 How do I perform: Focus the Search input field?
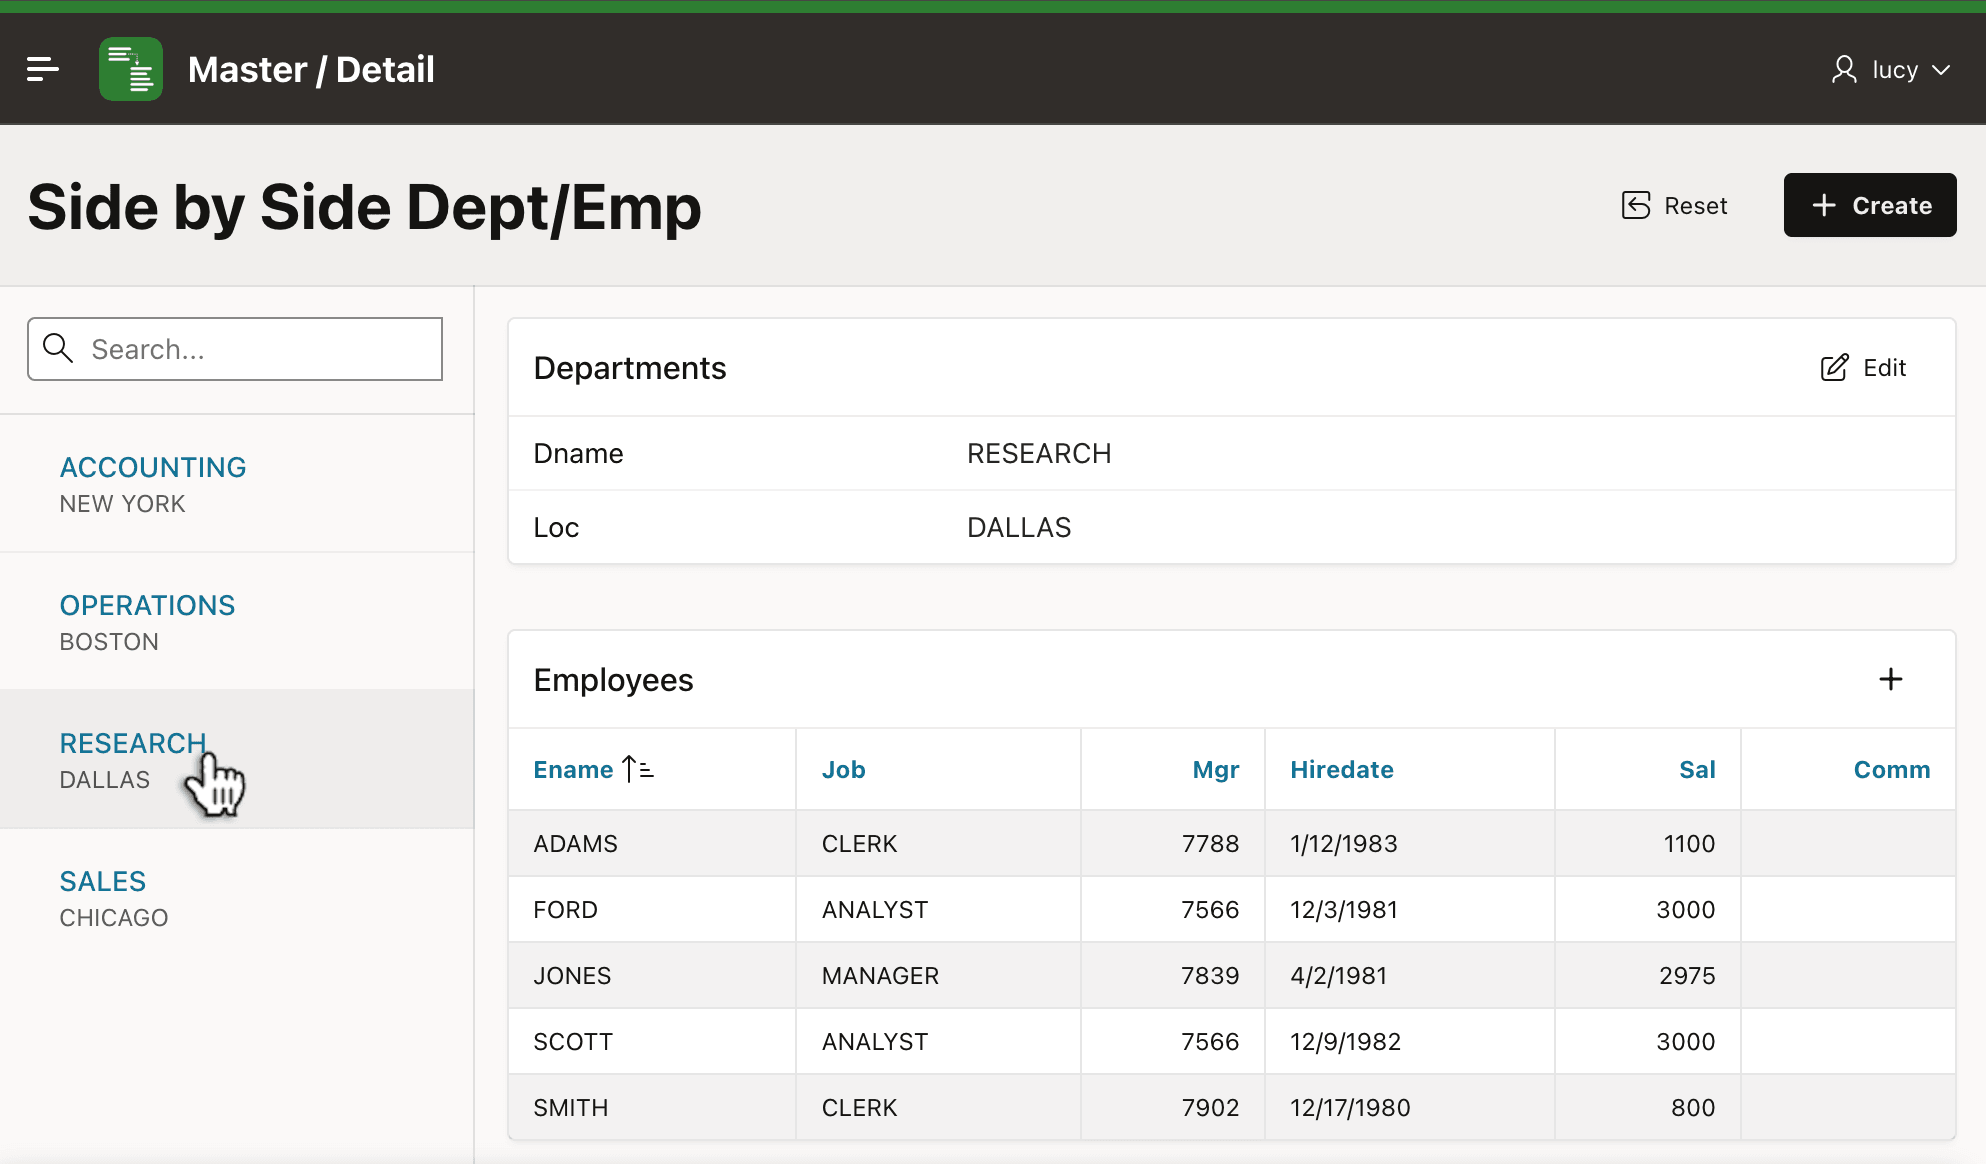(235, 349)
